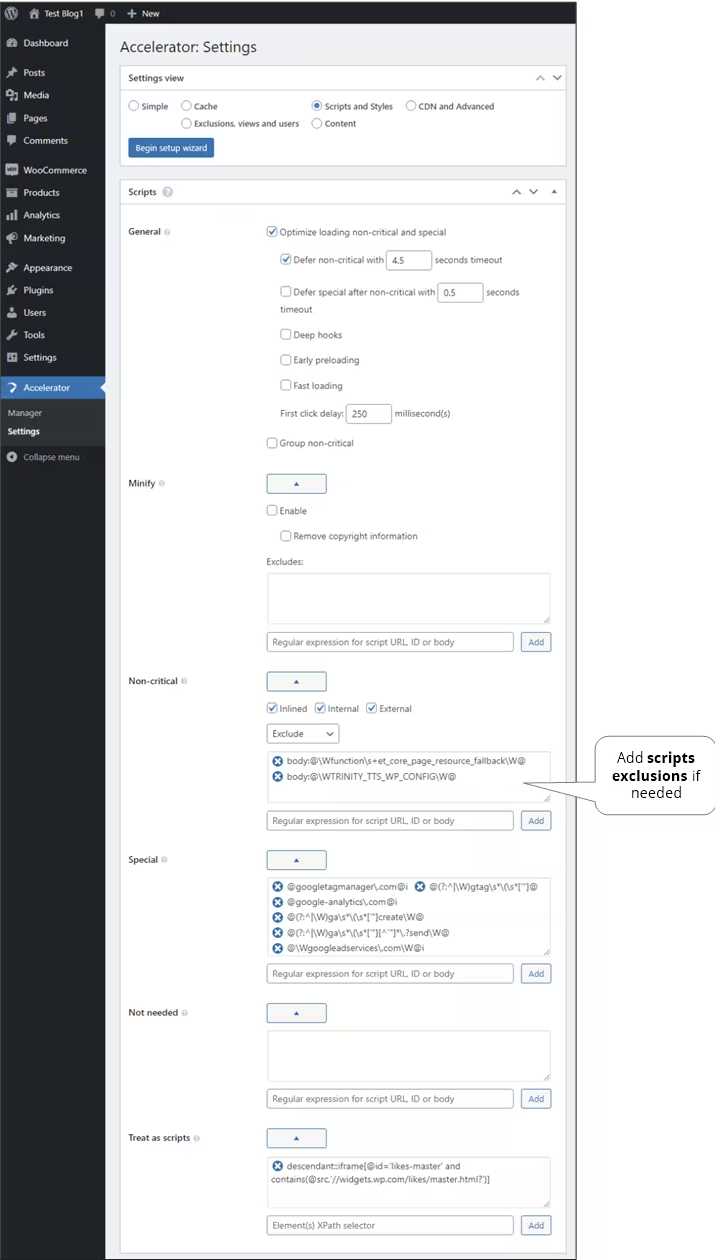Remove the TRINITY_TTS_WP_CONFIG exclusion entry
The width and height of the screenshot is (715, 1260).
click(277, 777)
